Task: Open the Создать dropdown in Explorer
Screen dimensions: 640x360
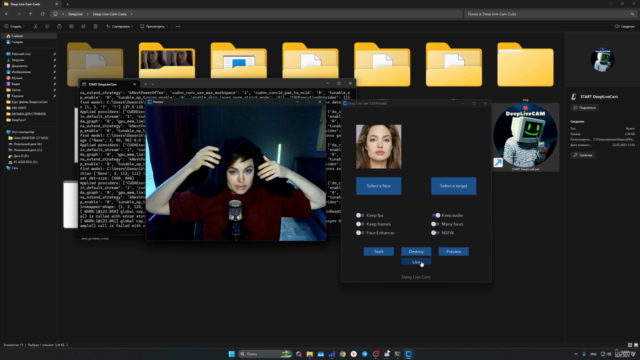Action: point(15,26)
